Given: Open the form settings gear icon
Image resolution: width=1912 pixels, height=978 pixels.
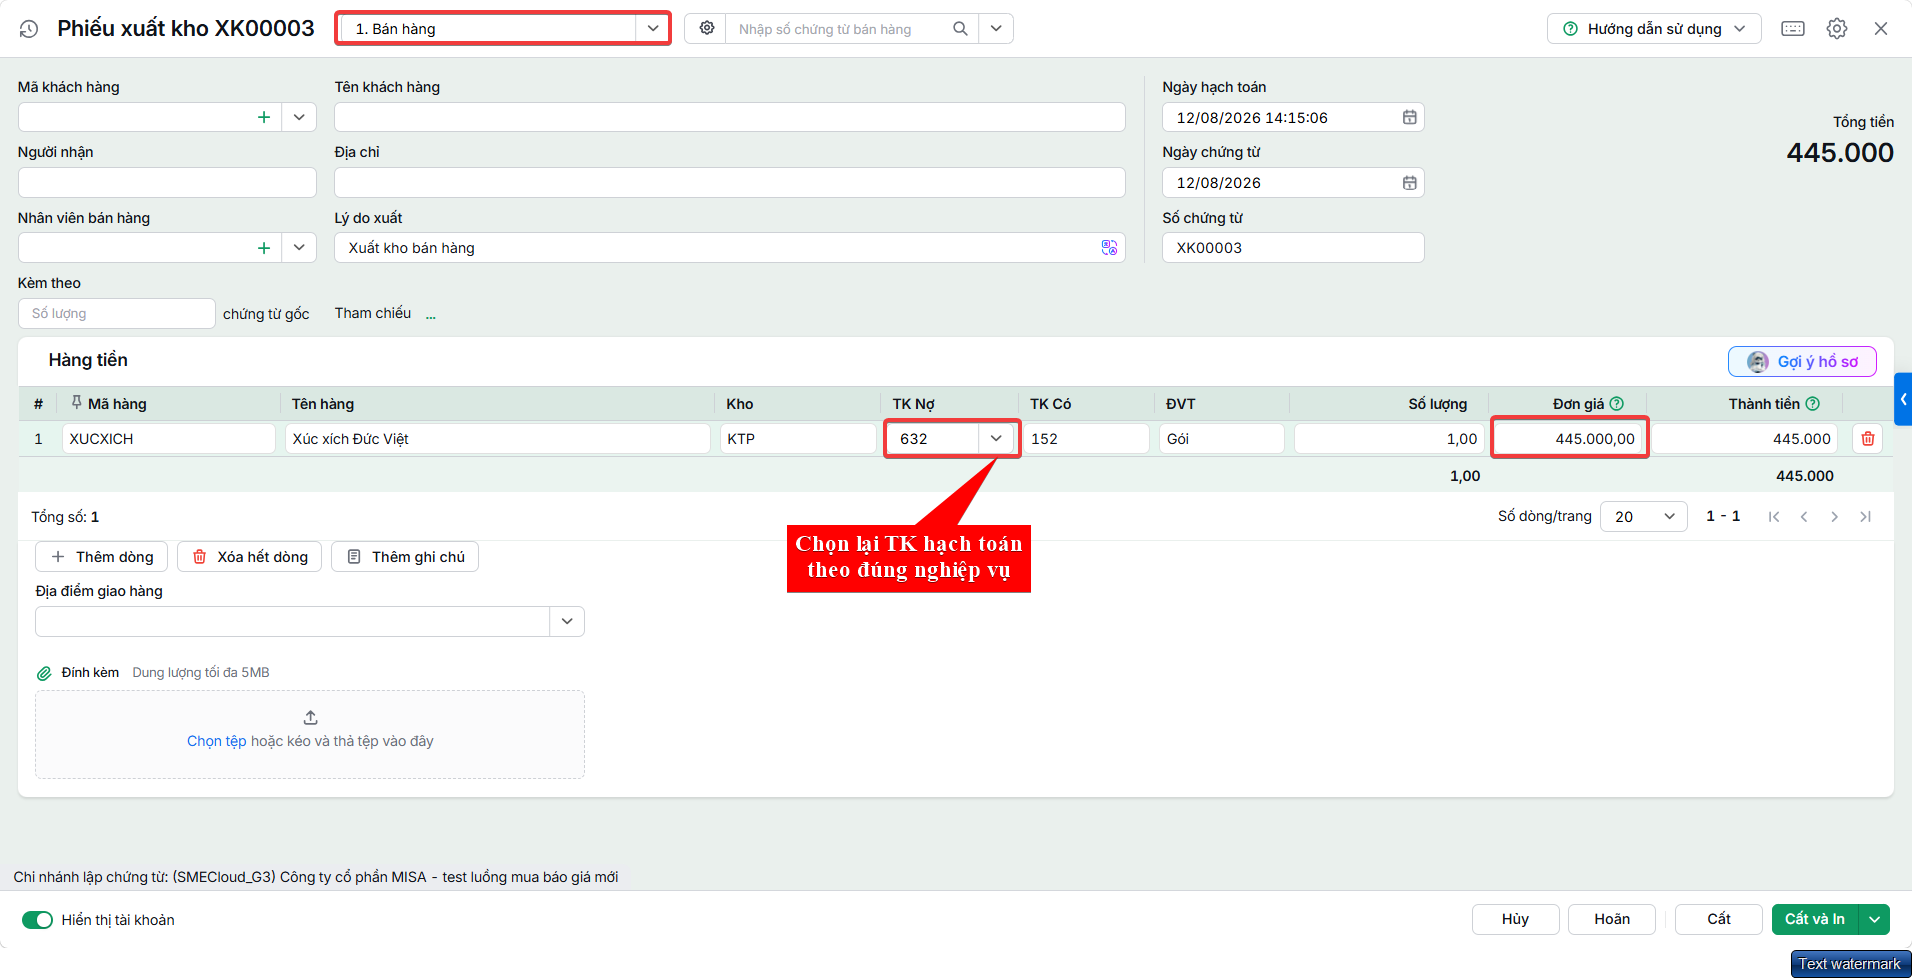Looking at the screenshot, I should [x=1837, y=29].
